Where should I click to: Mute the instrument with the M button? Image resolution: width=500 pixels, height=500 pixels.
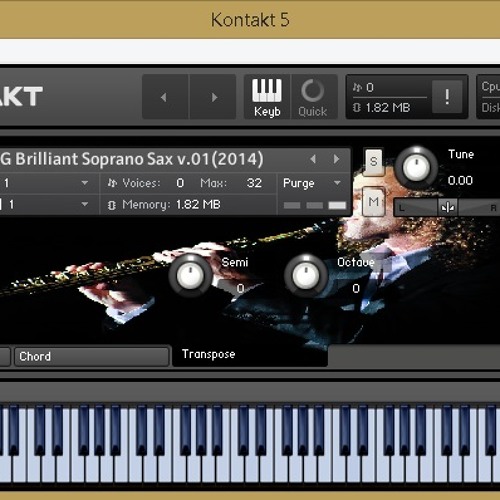[x=373, y=202]
